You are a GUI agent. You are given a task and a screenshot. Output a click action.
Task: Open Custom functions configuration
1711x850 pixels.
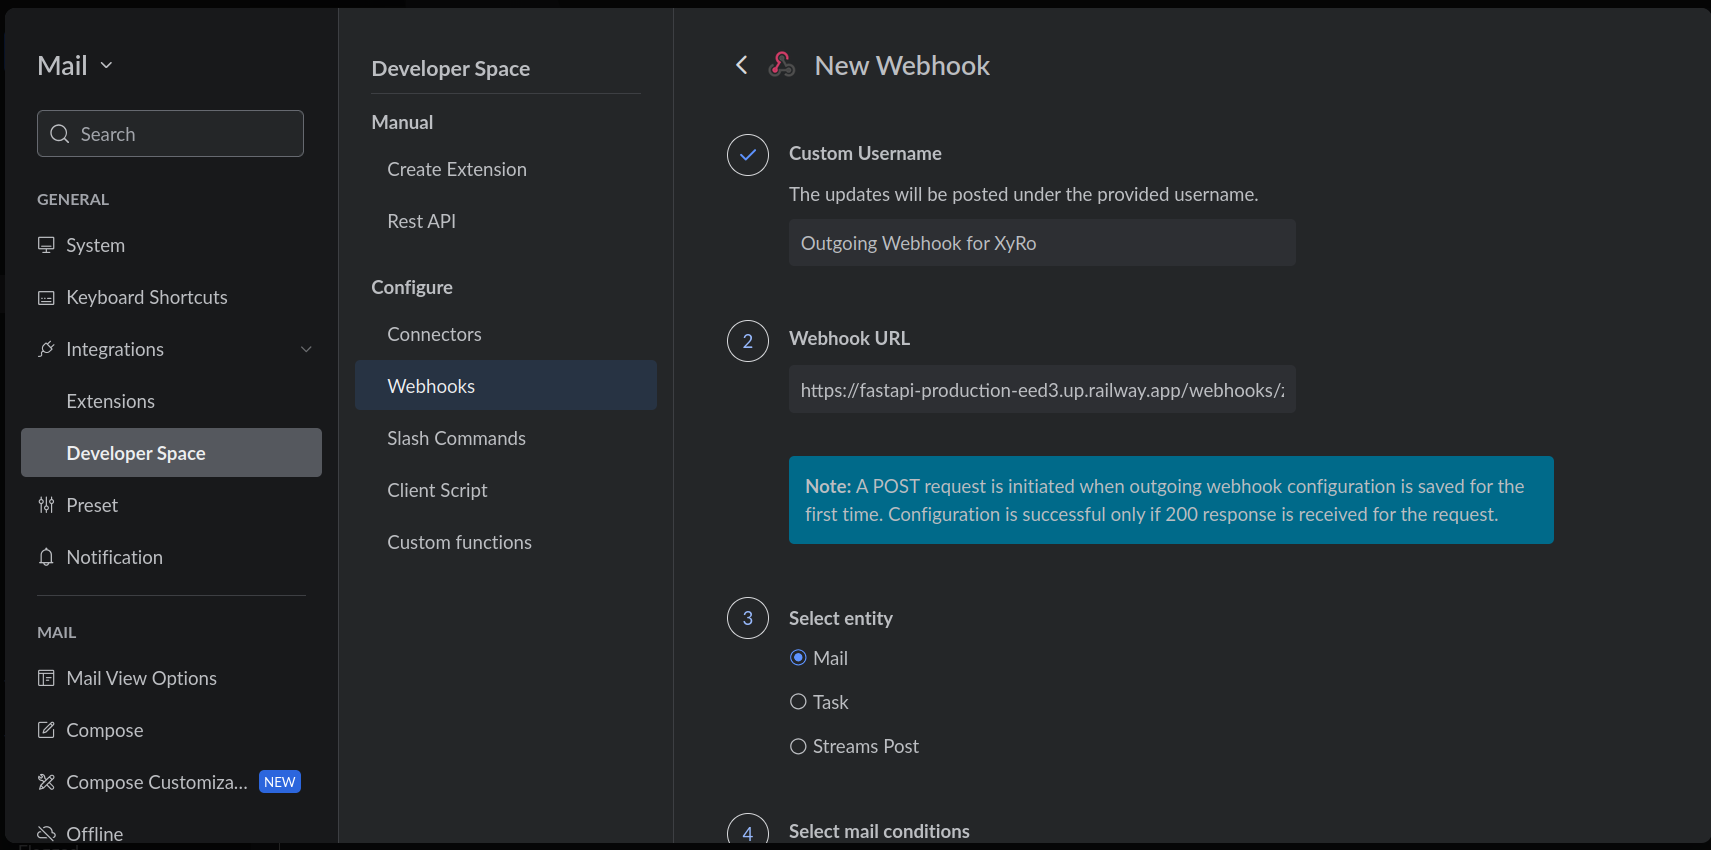506,542
